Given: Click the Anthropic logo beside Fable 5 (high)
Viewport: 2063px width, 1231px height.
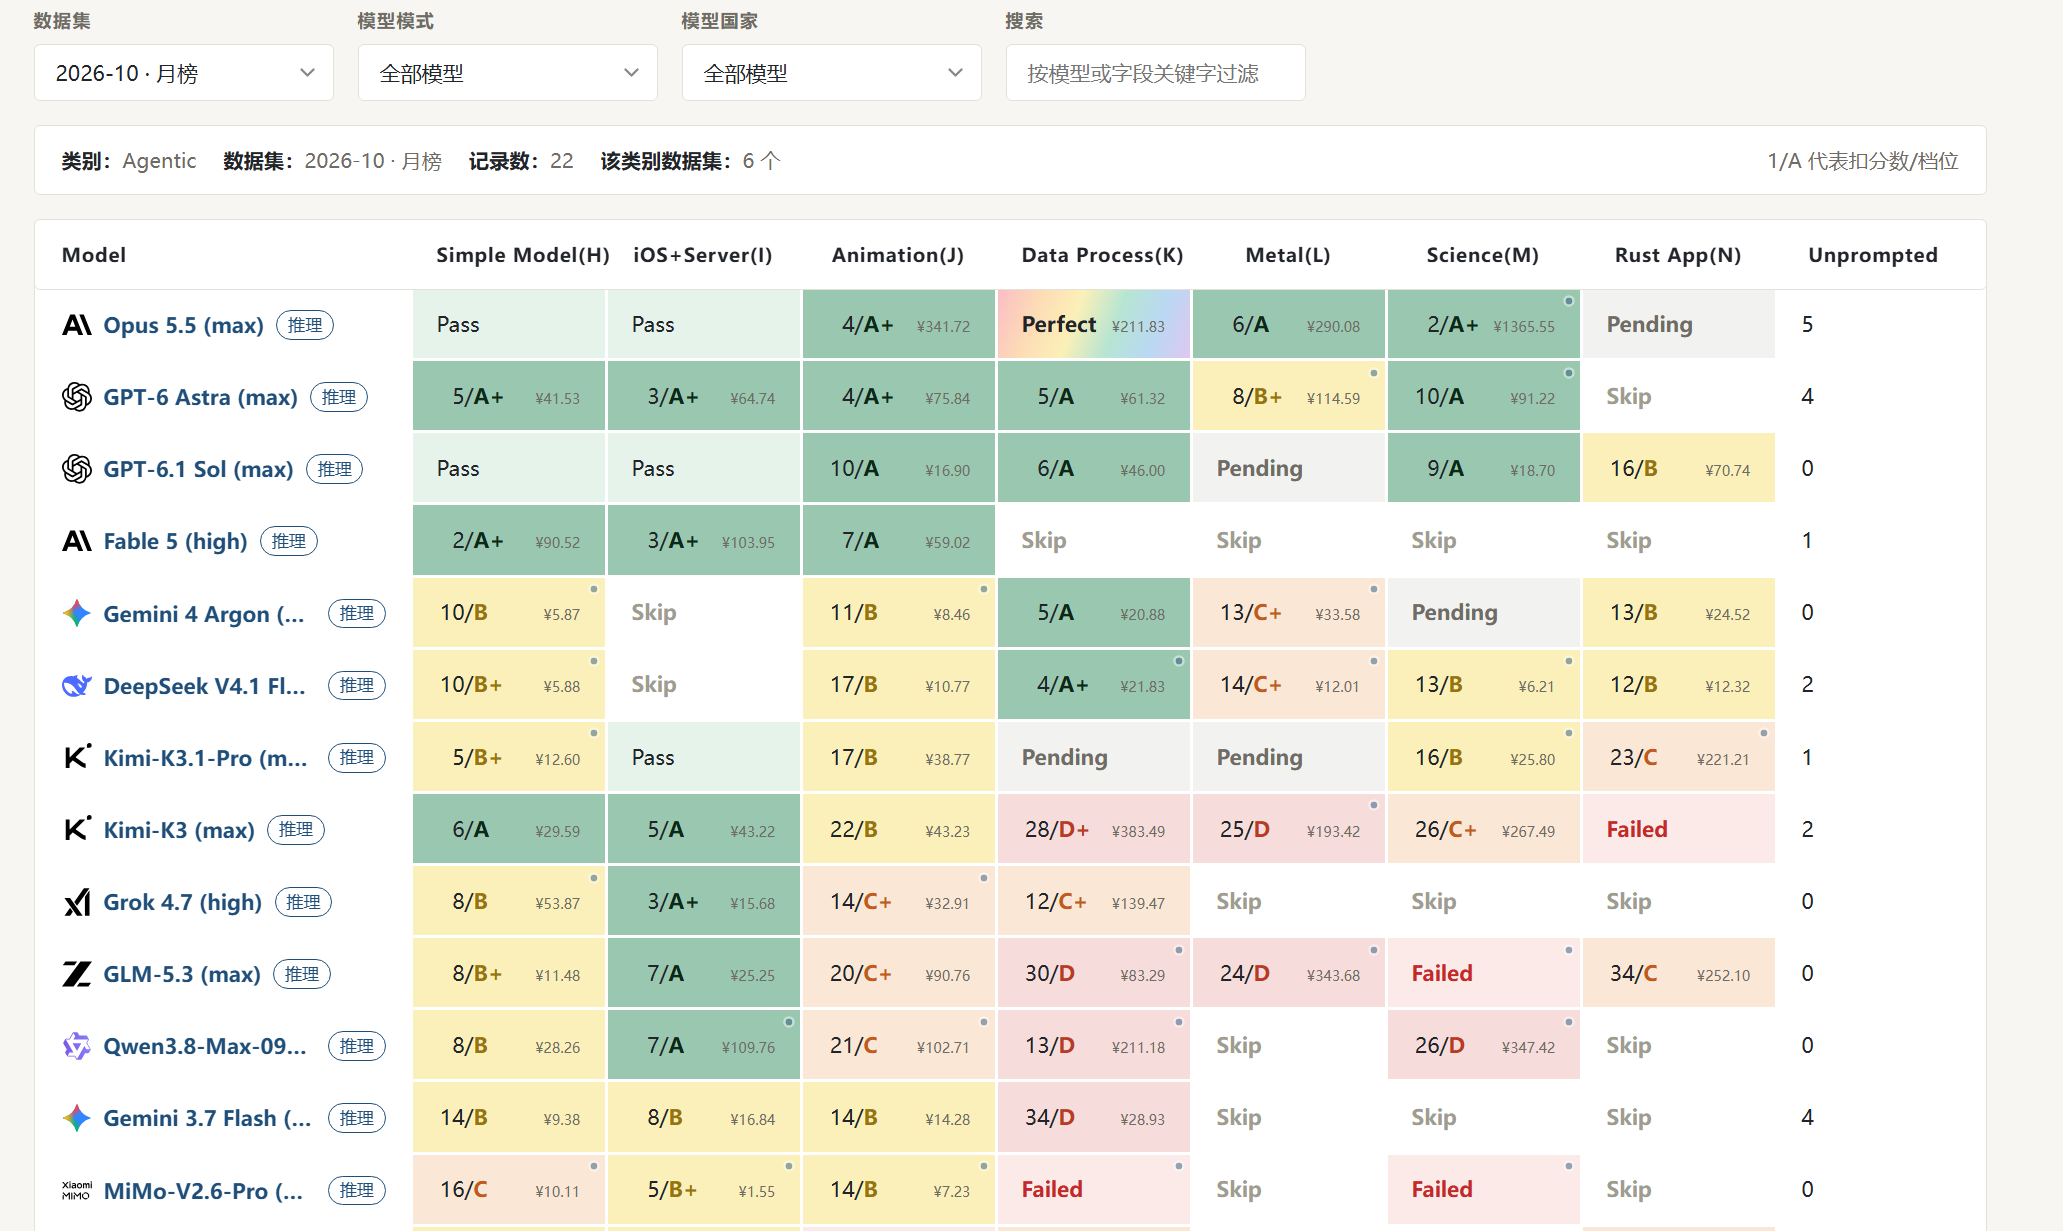Looking at the screenshot, I should click(x=77, y=541).
